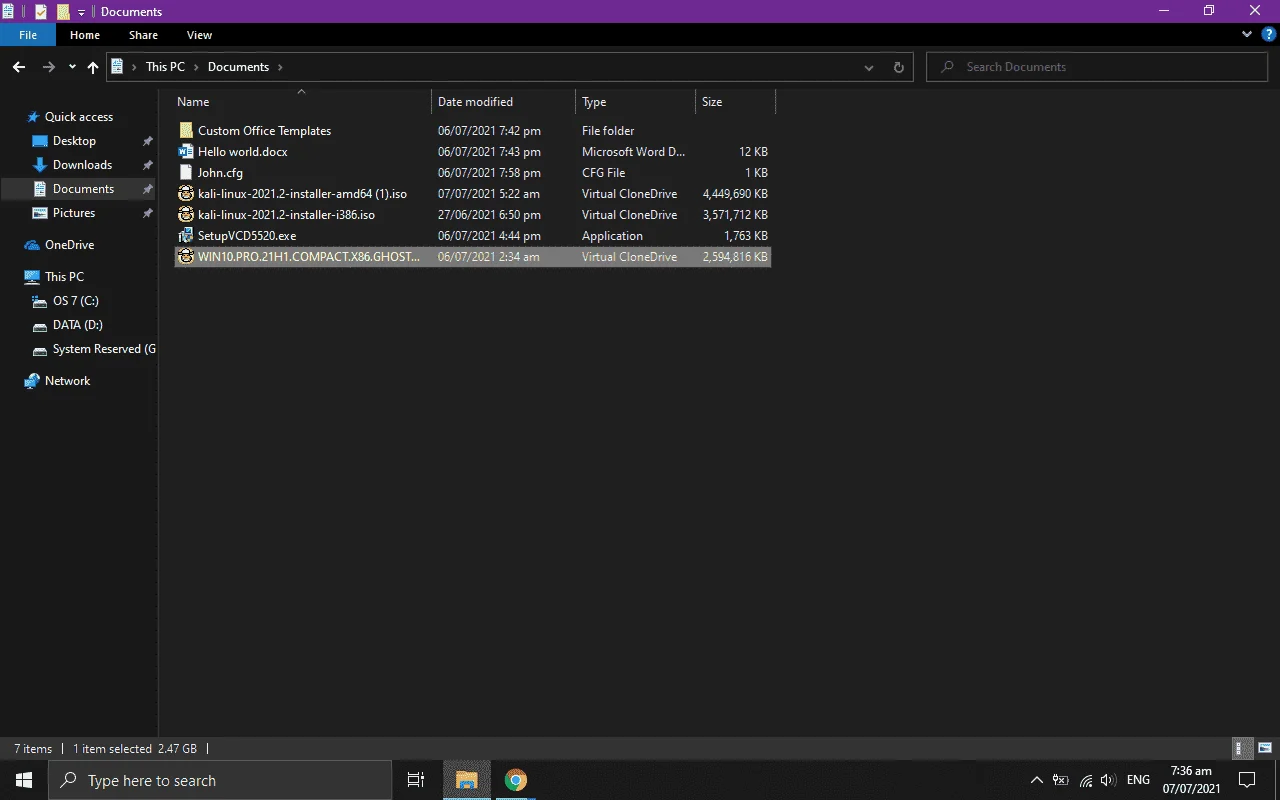
Task: Open Pictures in the navigation pane
Action: [74, 213]
